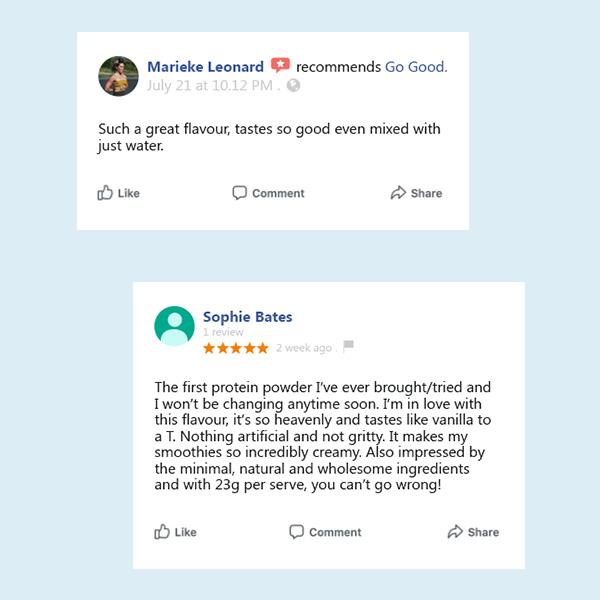This screenshot has height=600, width=600.
Task: Open Marieke Leonard's profile name link
Action: [205, 67]
